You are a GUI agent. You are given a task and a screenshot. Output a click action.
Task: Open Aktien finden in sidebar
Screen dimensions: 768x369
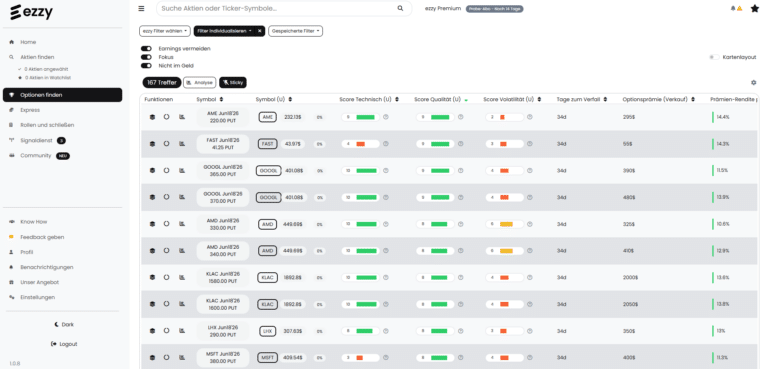(x=37, y=57)
